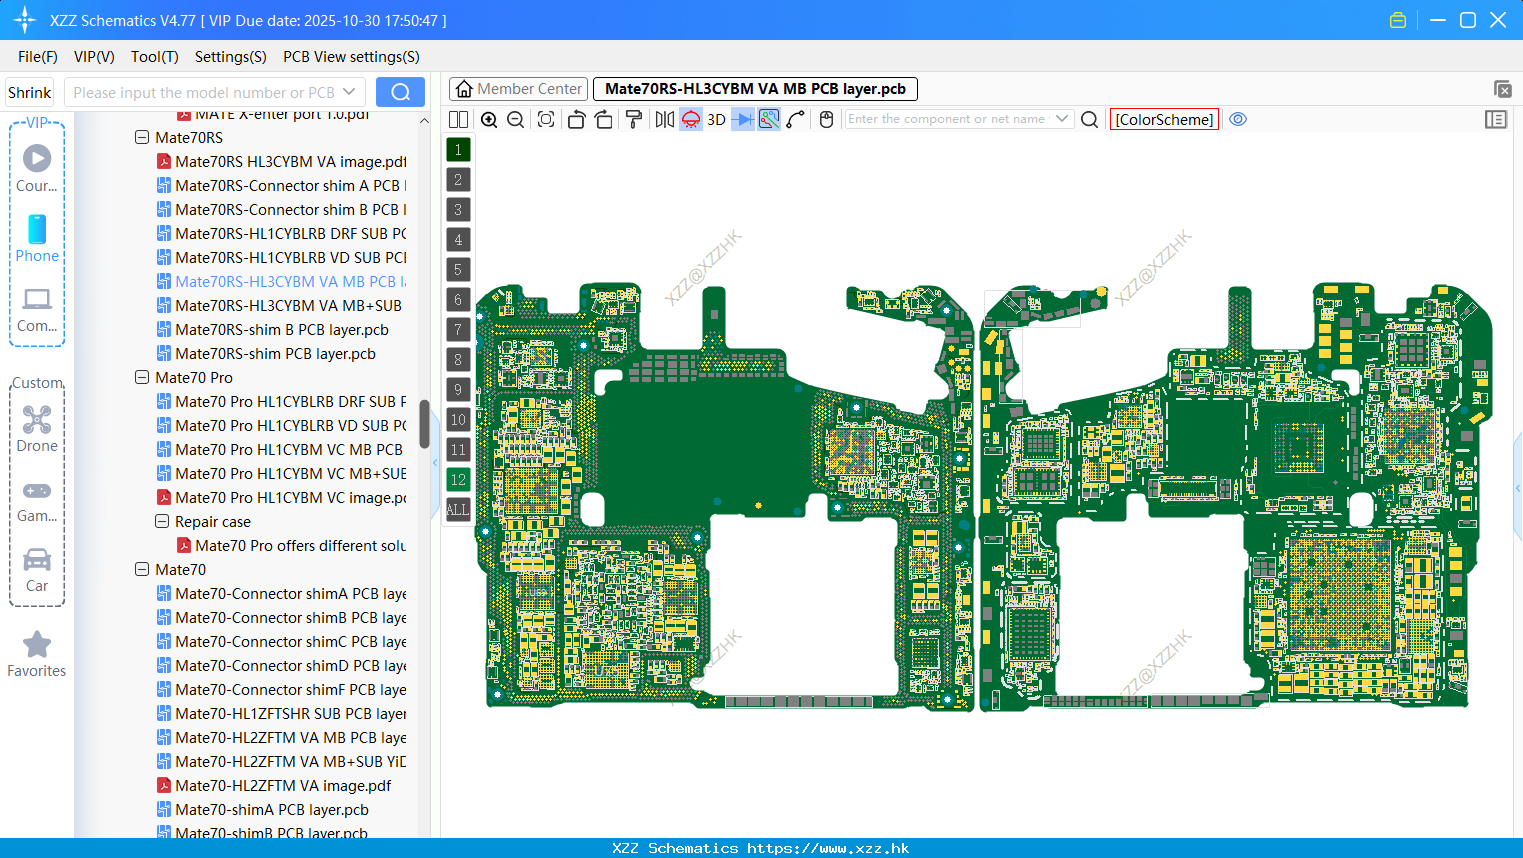
Task: Open the www.xzz.hk website link
Action: tap(828, 848)
